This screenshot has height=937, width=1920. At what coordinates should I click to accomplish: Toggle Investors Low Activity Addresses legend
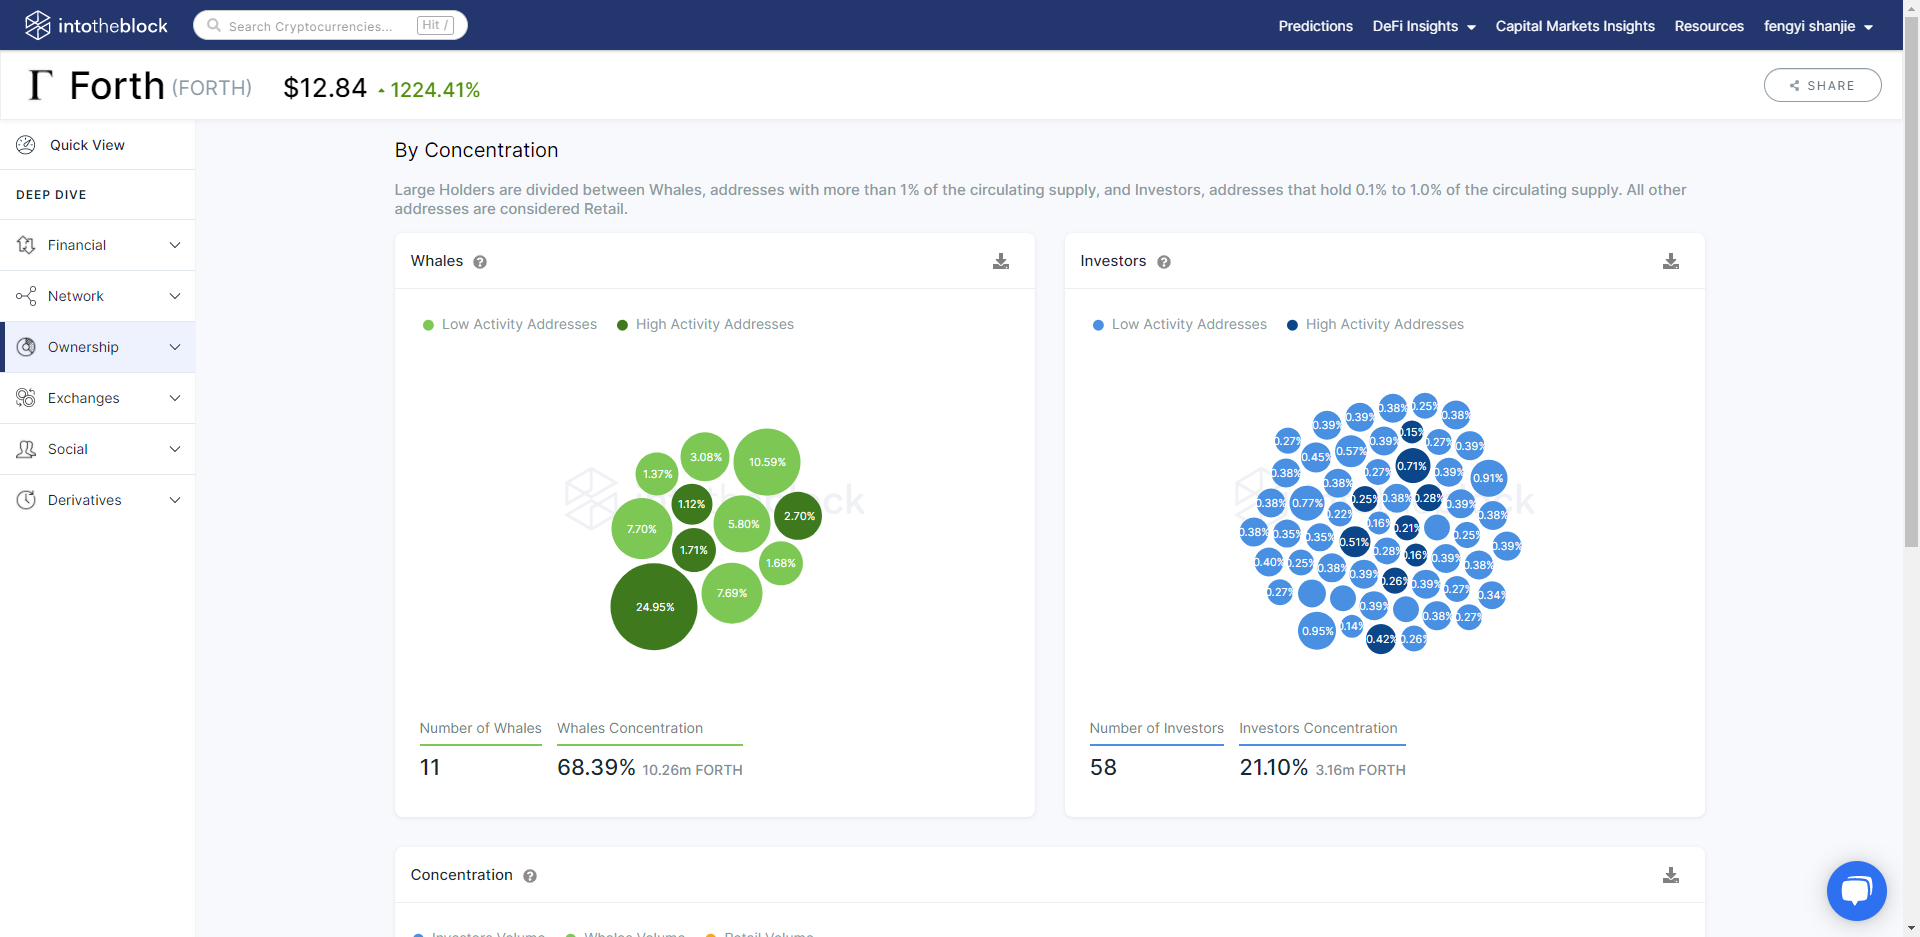pos(1180,325)
